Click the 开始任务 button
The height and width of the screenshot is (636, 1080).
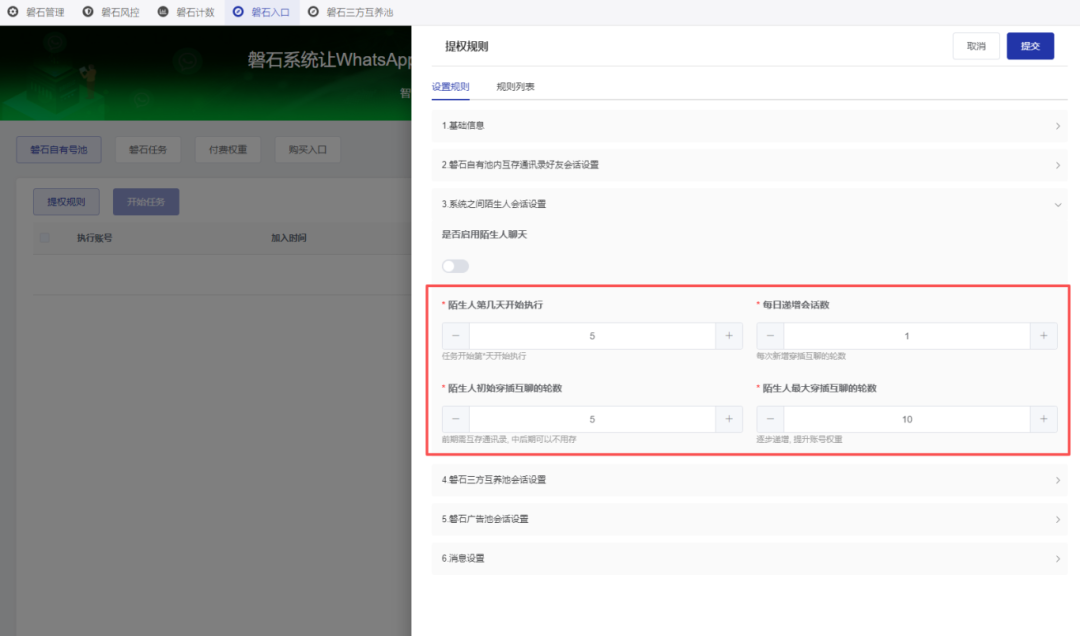[x=146, y=201]
